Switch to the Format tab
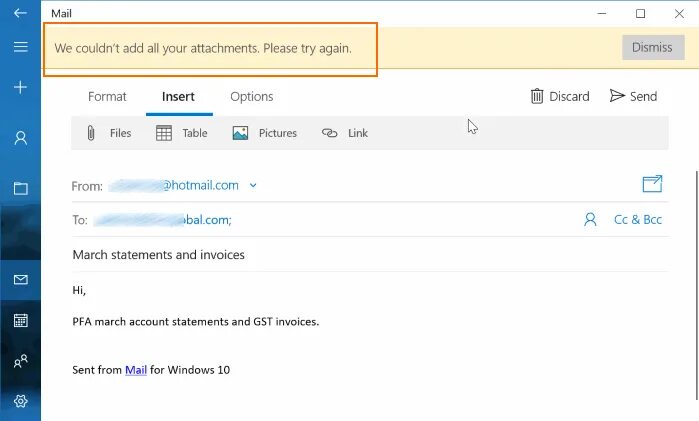The image size is (699, 421). tap(107, 96)
